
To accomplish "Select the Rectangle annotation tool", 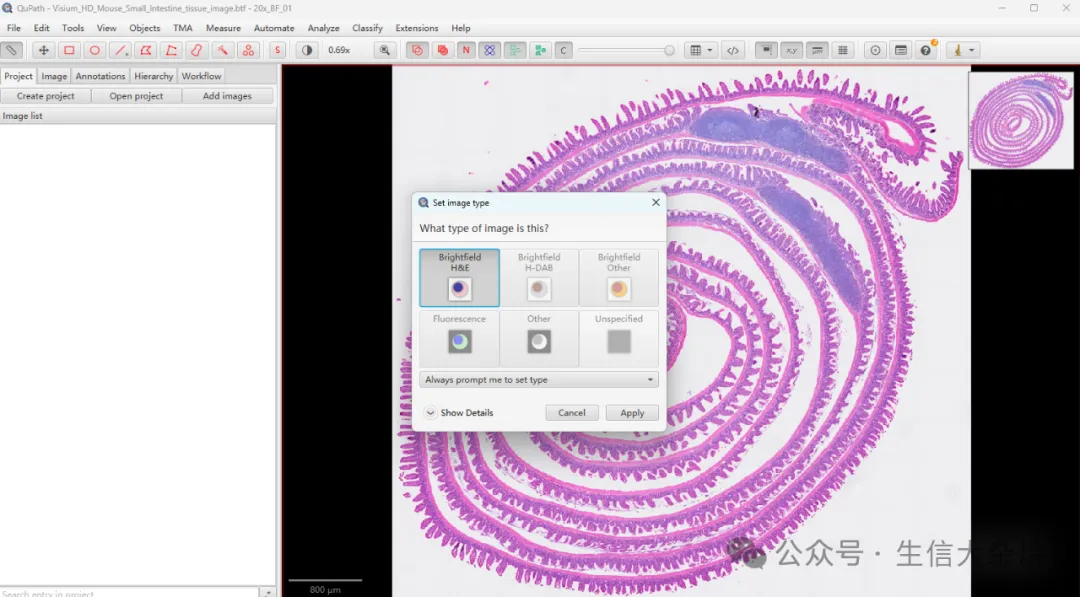I will click(69, 50).
